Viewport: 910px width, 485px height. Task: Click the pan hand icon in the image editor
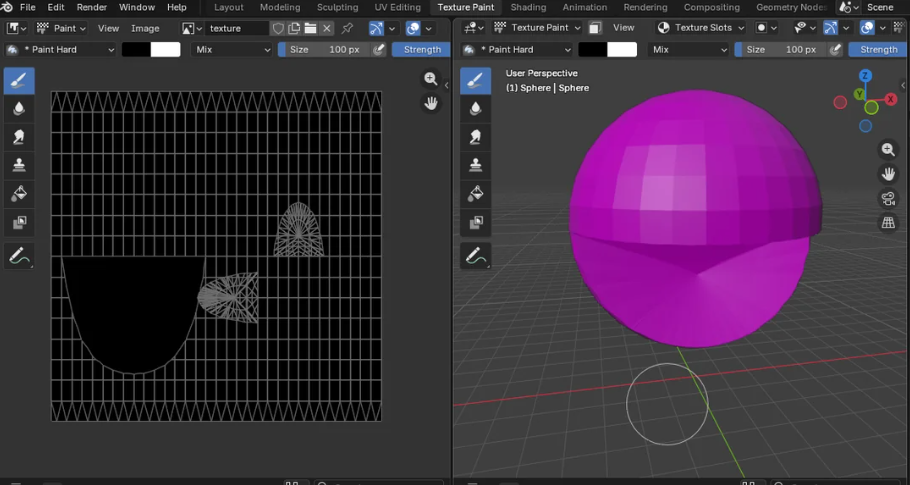coord(431,103)
